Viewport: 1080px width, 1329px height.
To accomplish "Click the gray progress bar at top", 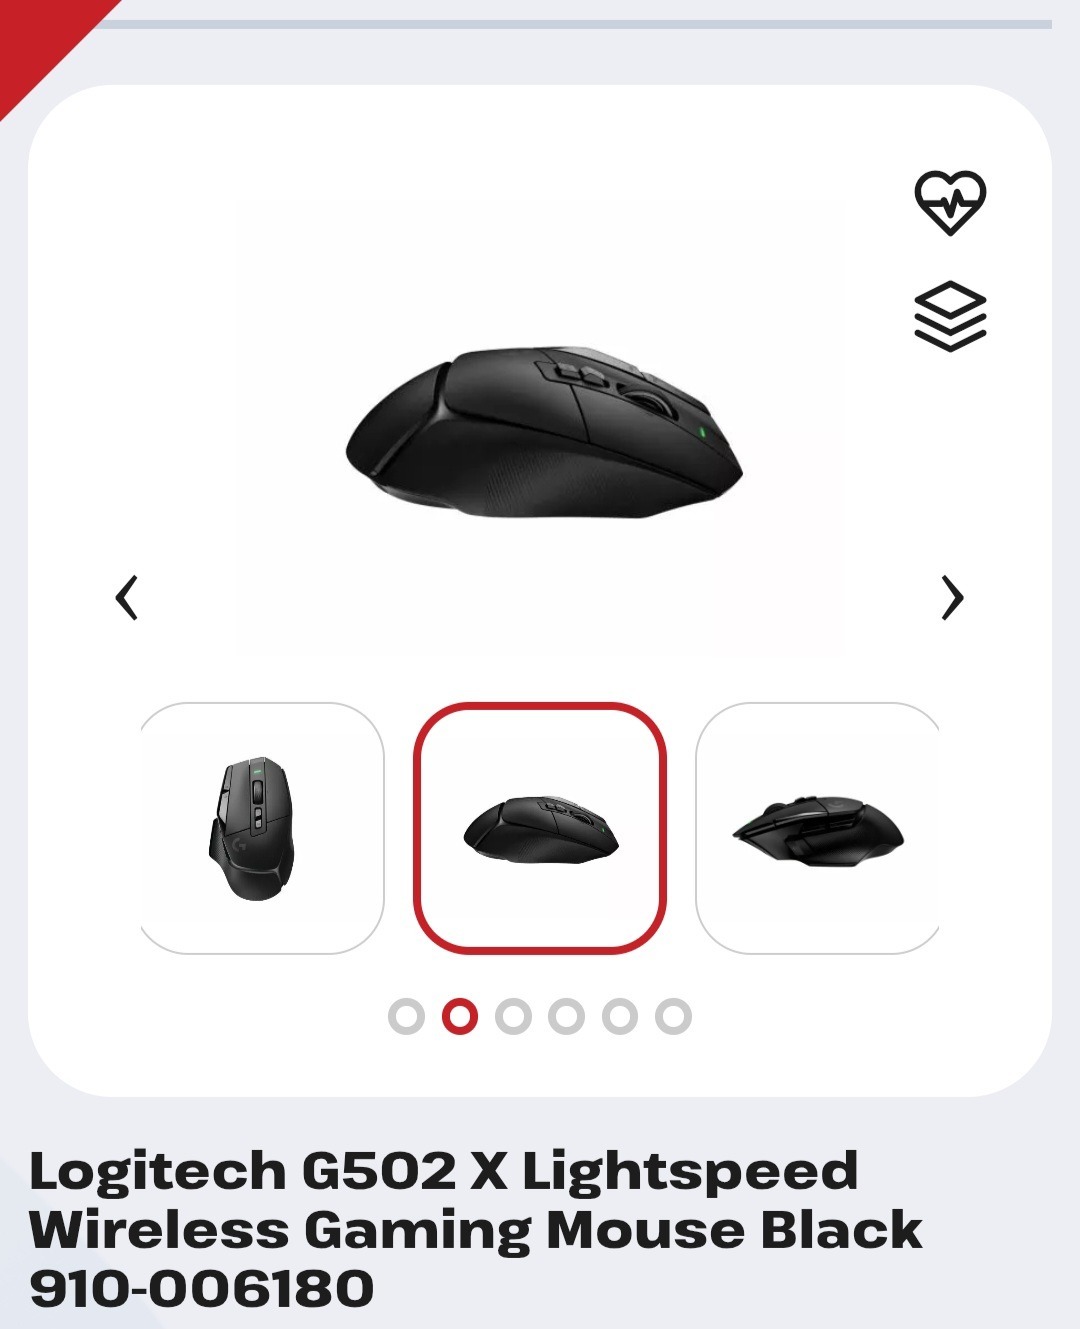I will [575, 24].
